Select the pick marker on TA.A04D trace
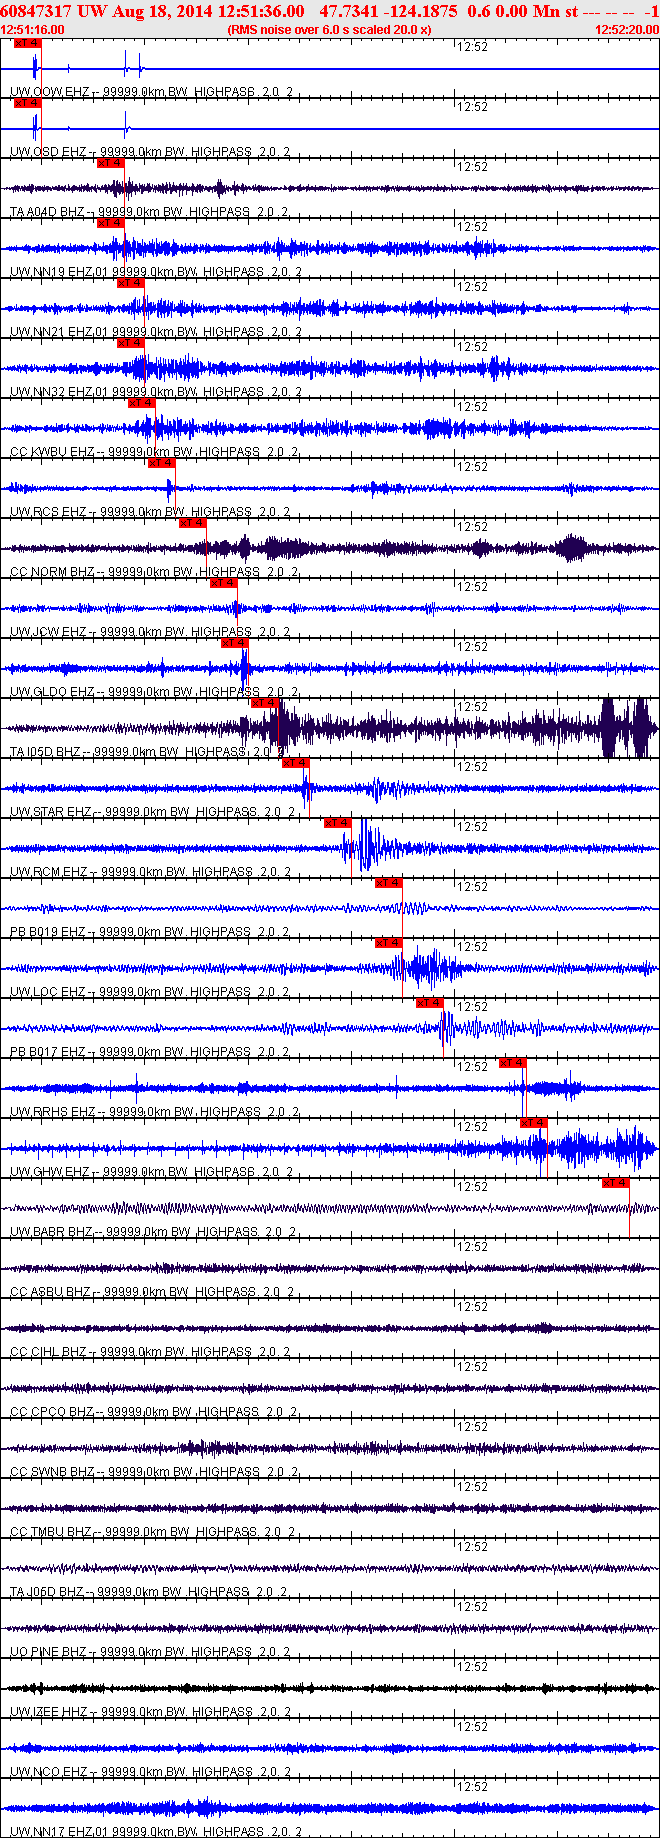 click(x=111, y=163)
